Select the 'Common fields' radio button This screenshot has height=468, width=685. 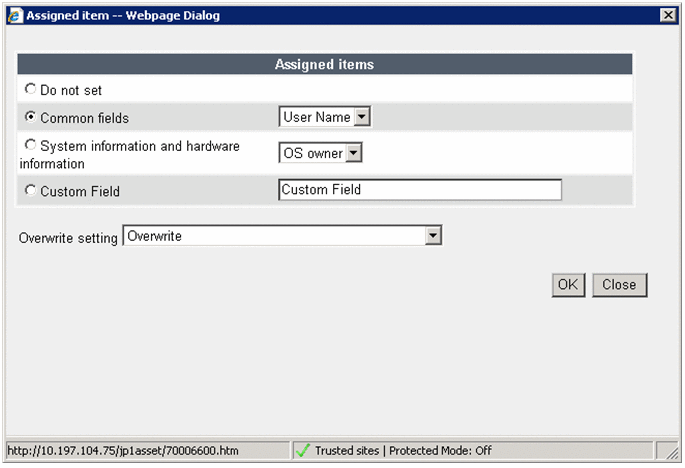[x=30, y=117]
